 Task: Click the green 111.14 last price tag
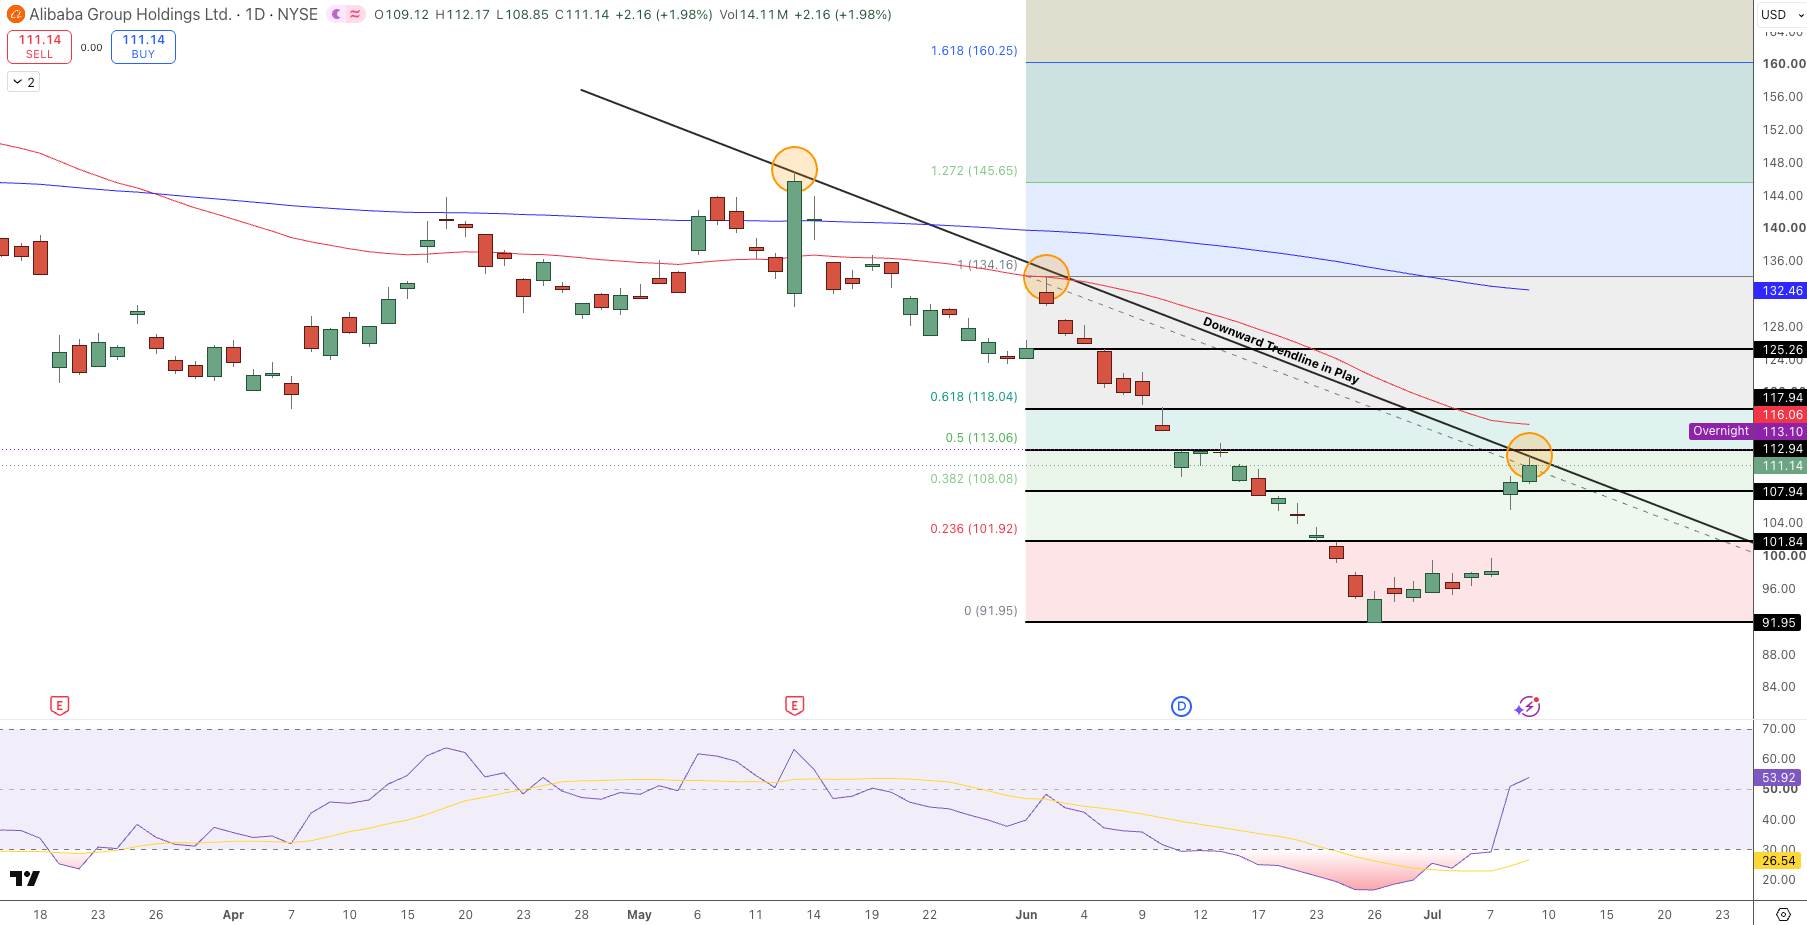pos(1782,466)
